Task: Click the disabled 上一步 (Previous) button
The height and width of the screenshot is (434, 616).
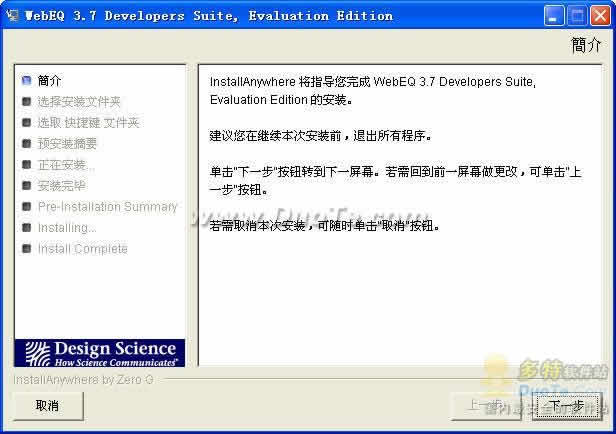Action: pos(486,406)
